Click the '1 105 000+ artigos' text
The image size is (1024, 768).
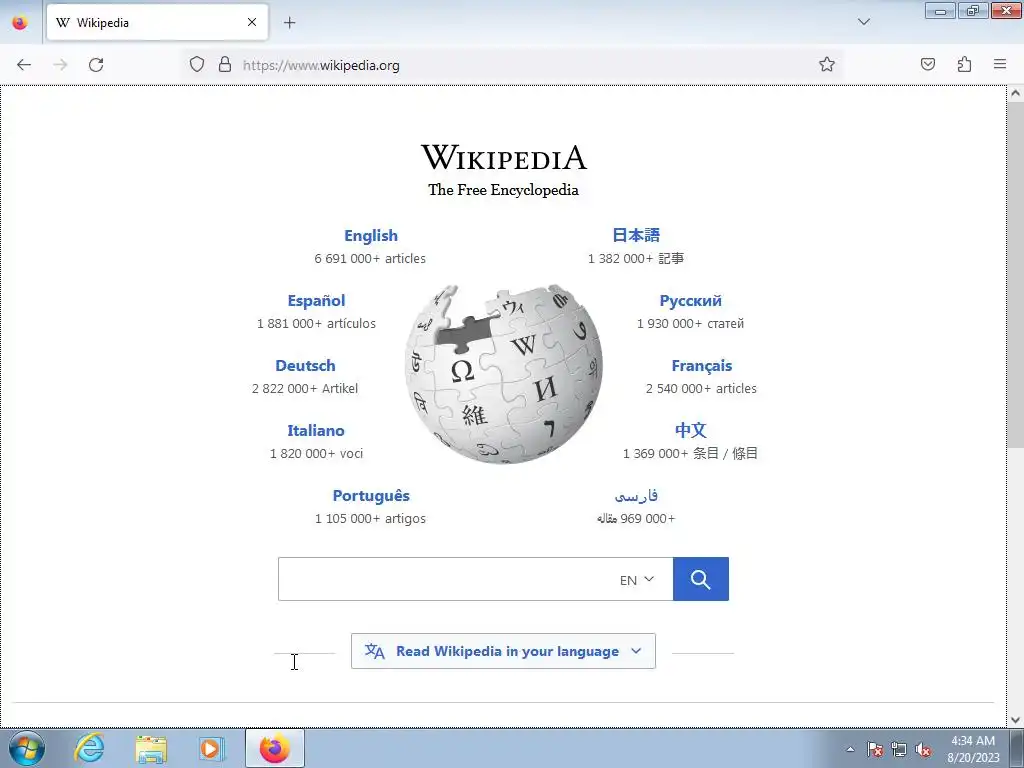coord(370,519)
